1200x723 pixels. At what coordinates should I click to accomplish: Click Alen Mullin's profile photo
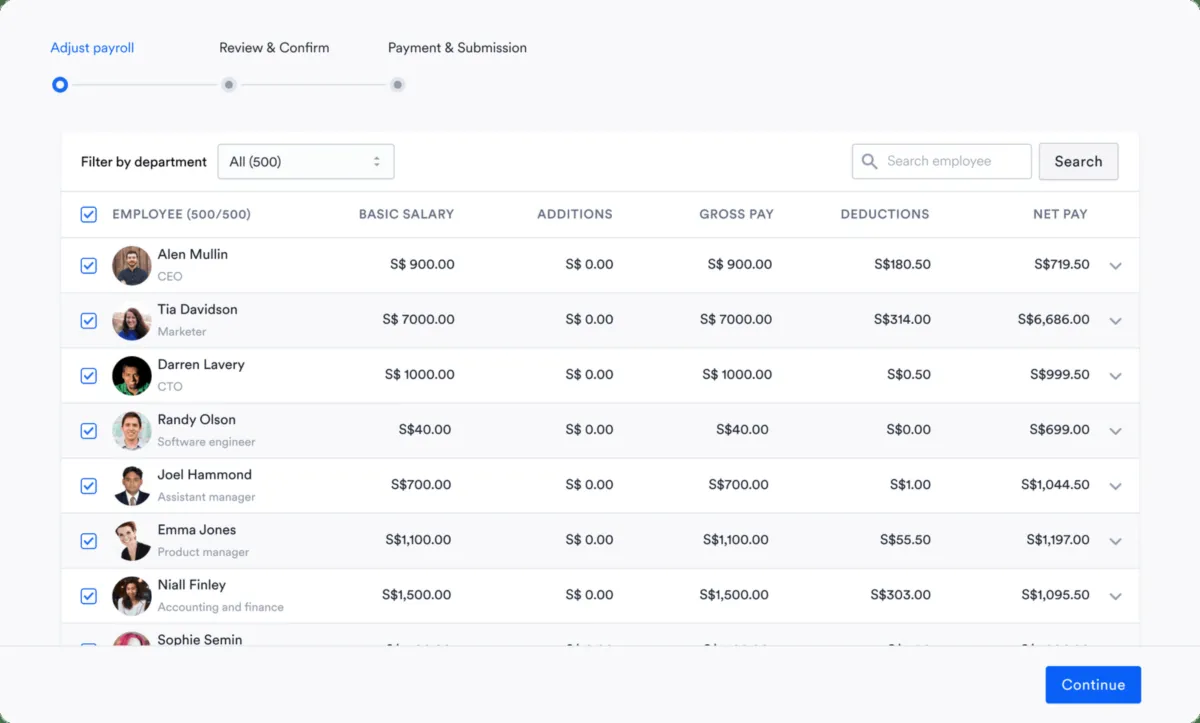coord(132,266)
